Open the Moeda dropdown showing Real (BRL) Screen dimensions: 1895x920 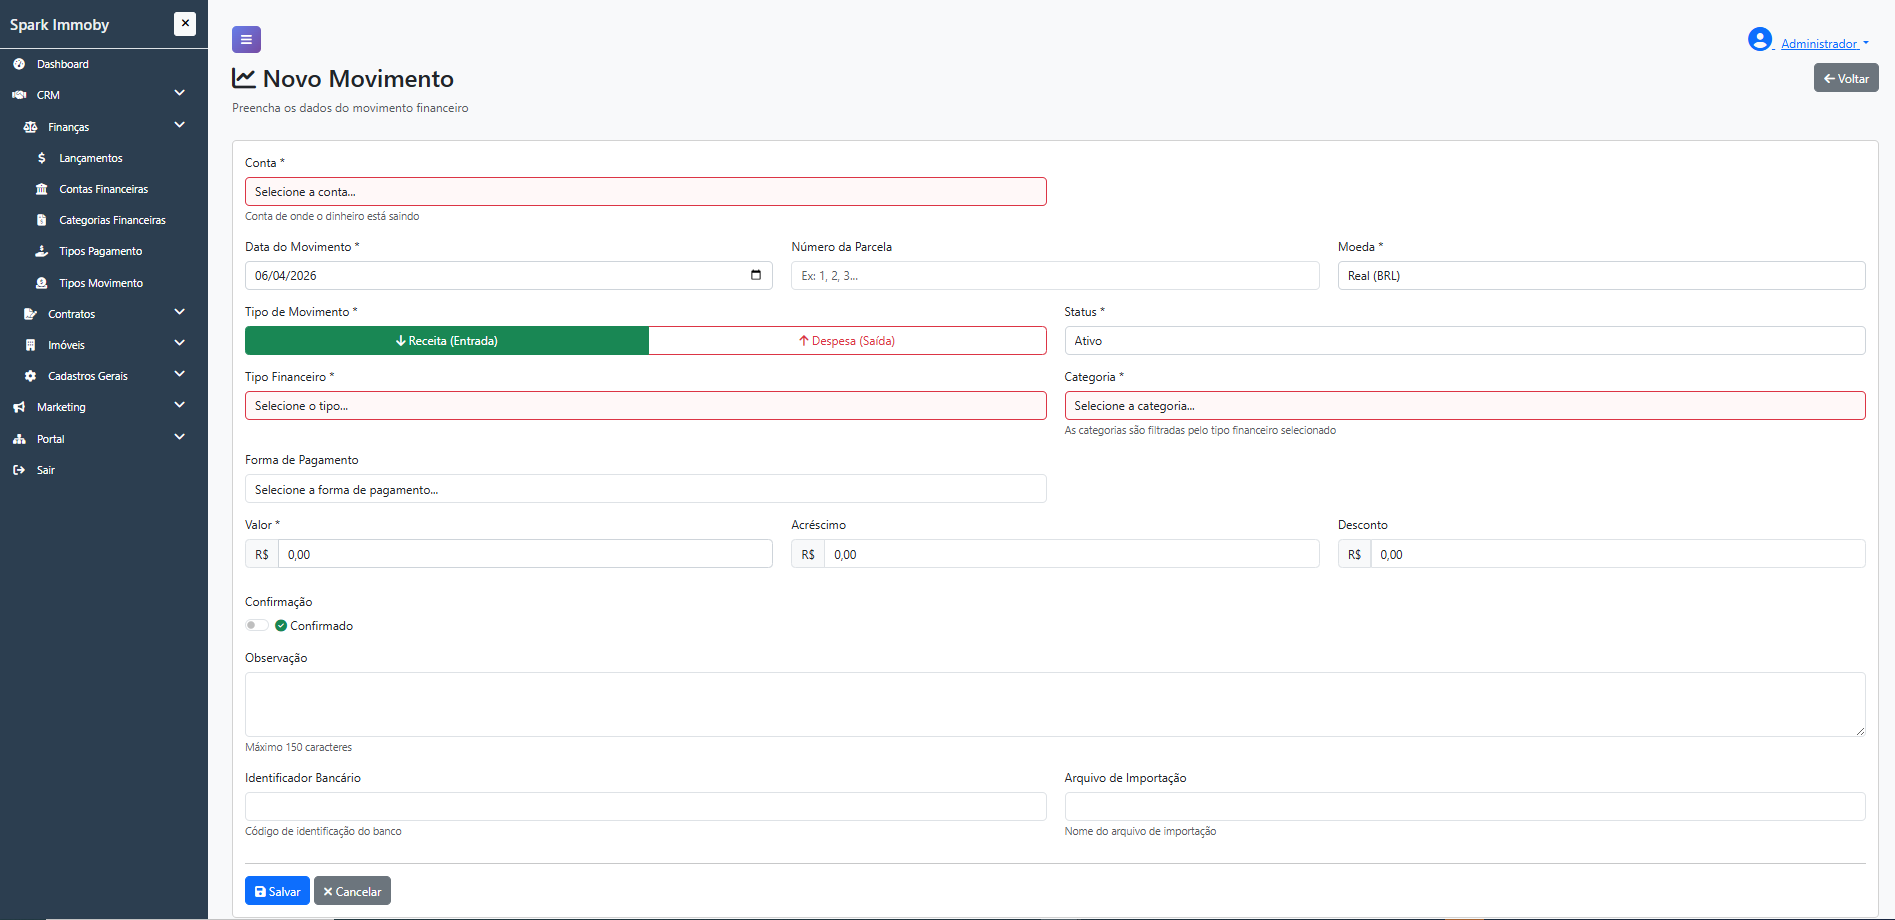click(x=1601, y=276)
